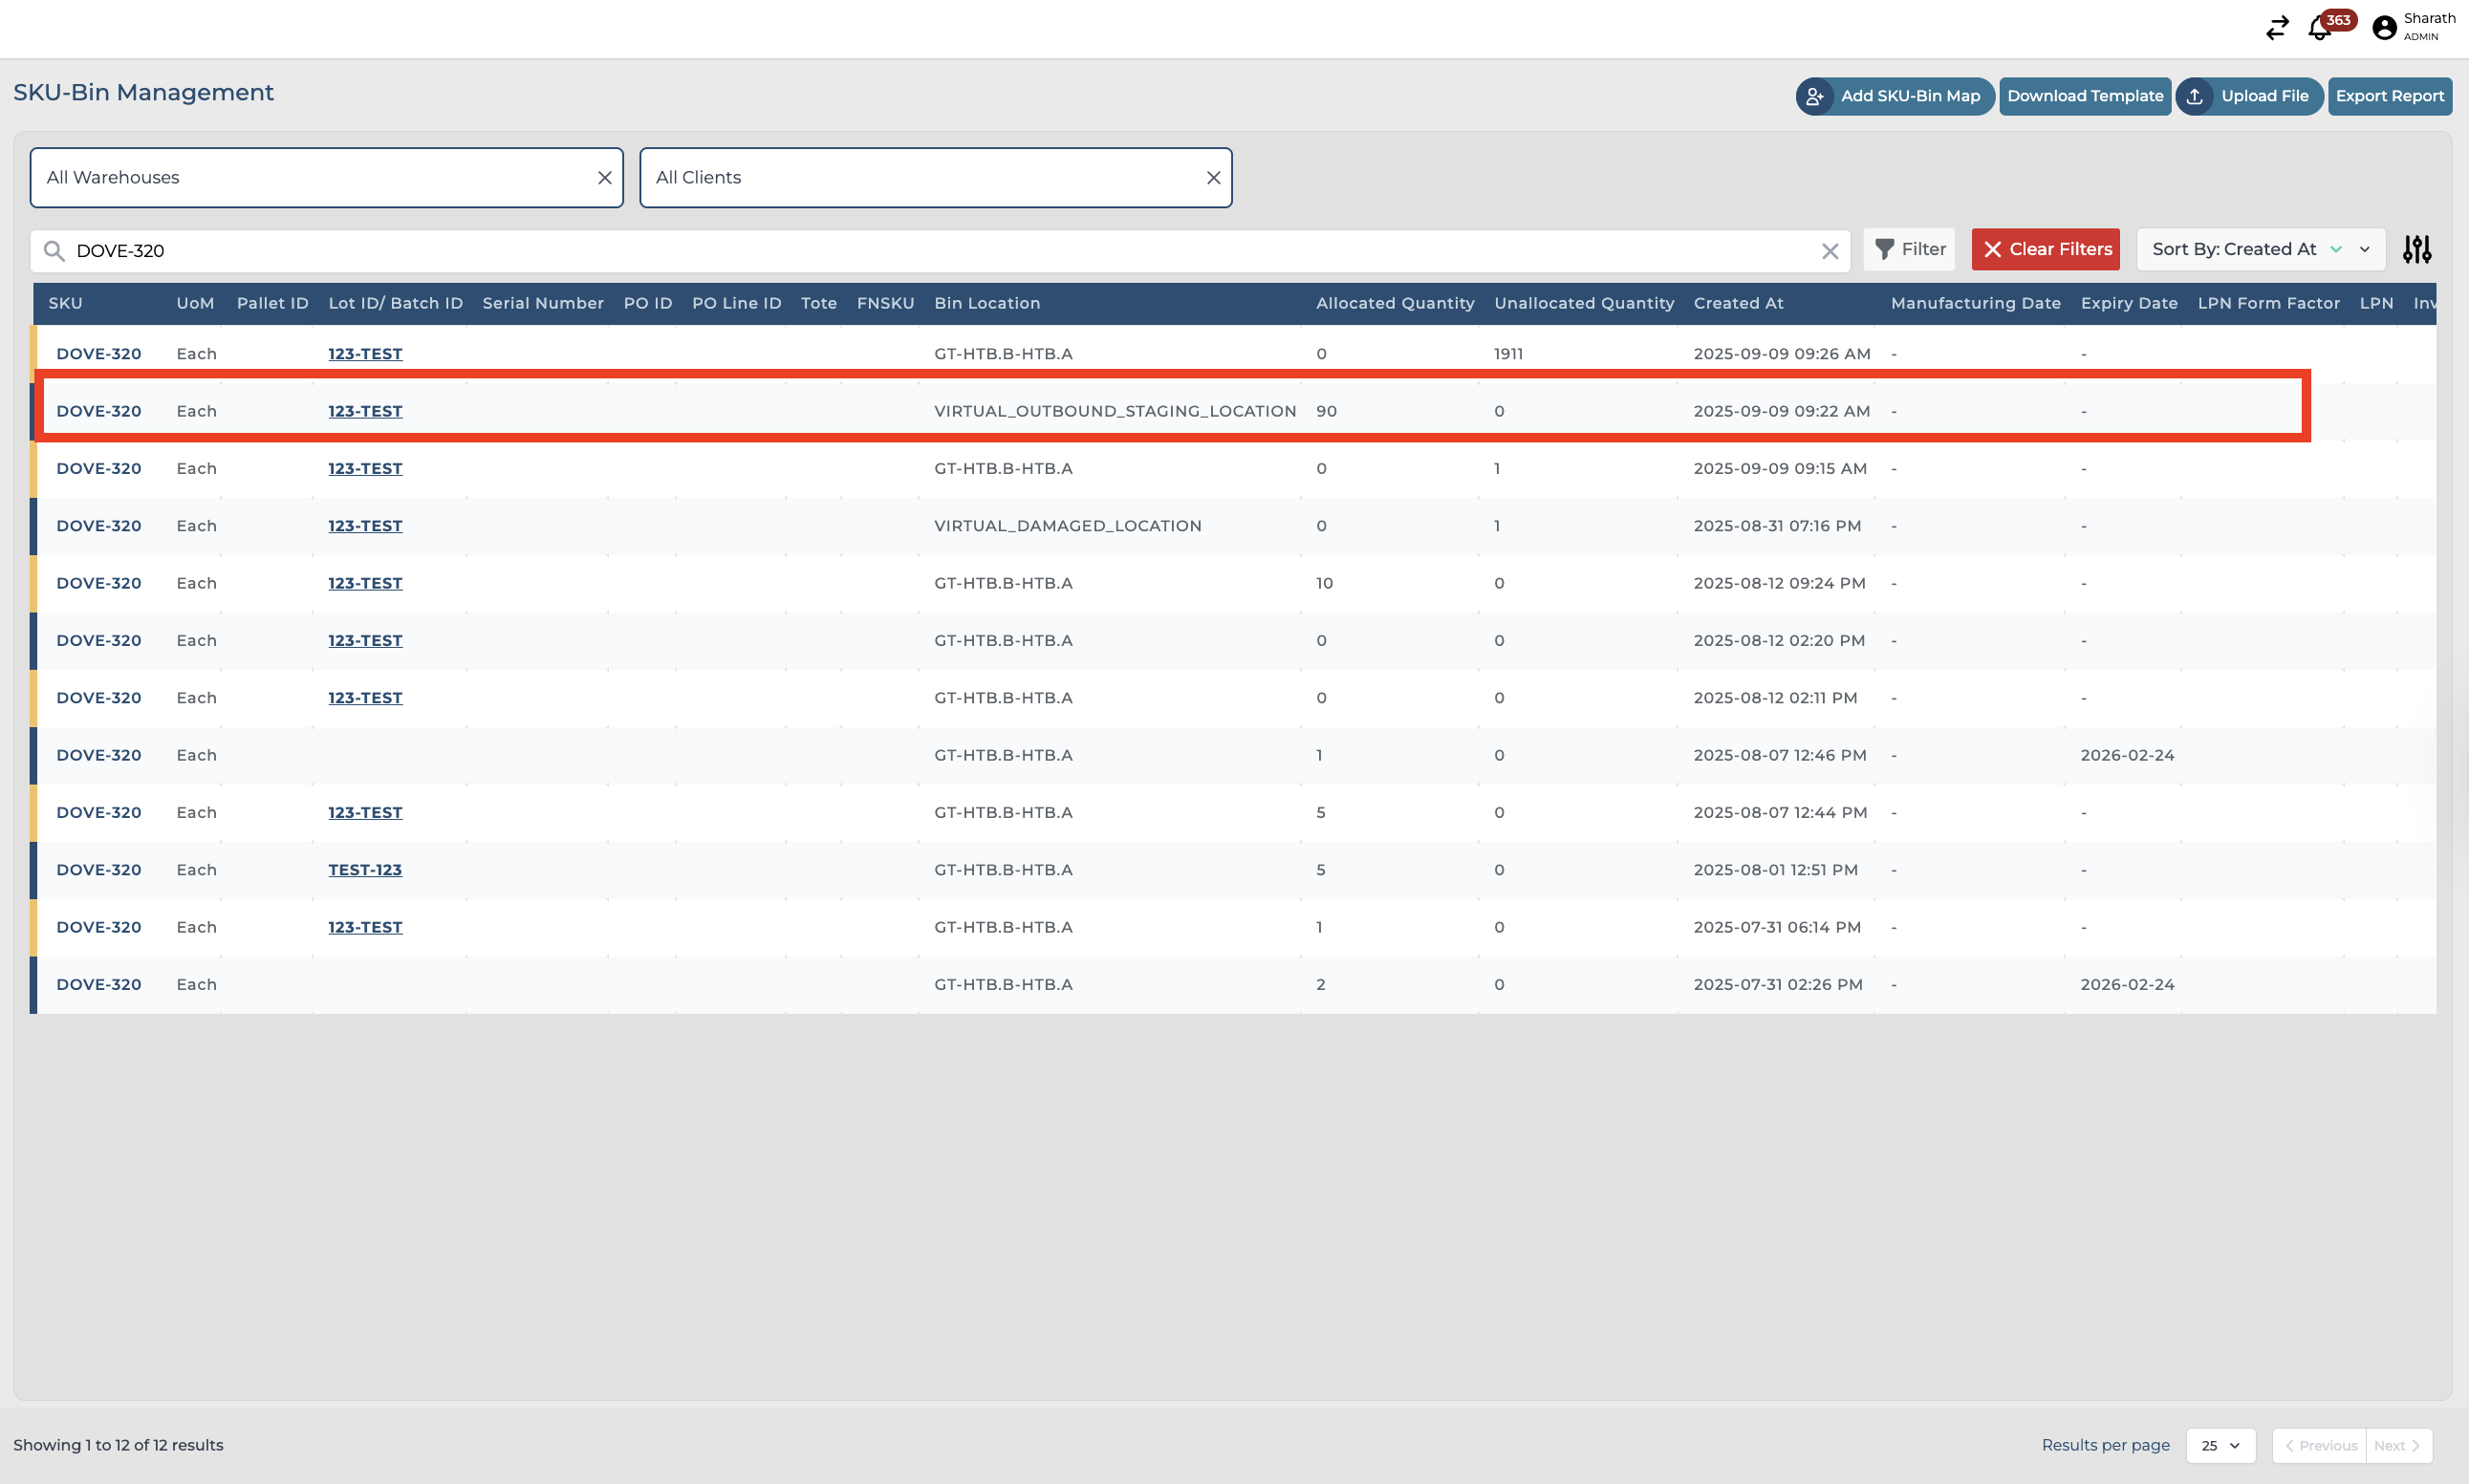
Task: Open the Sharath user profile icon
Action: [2384, 28]
